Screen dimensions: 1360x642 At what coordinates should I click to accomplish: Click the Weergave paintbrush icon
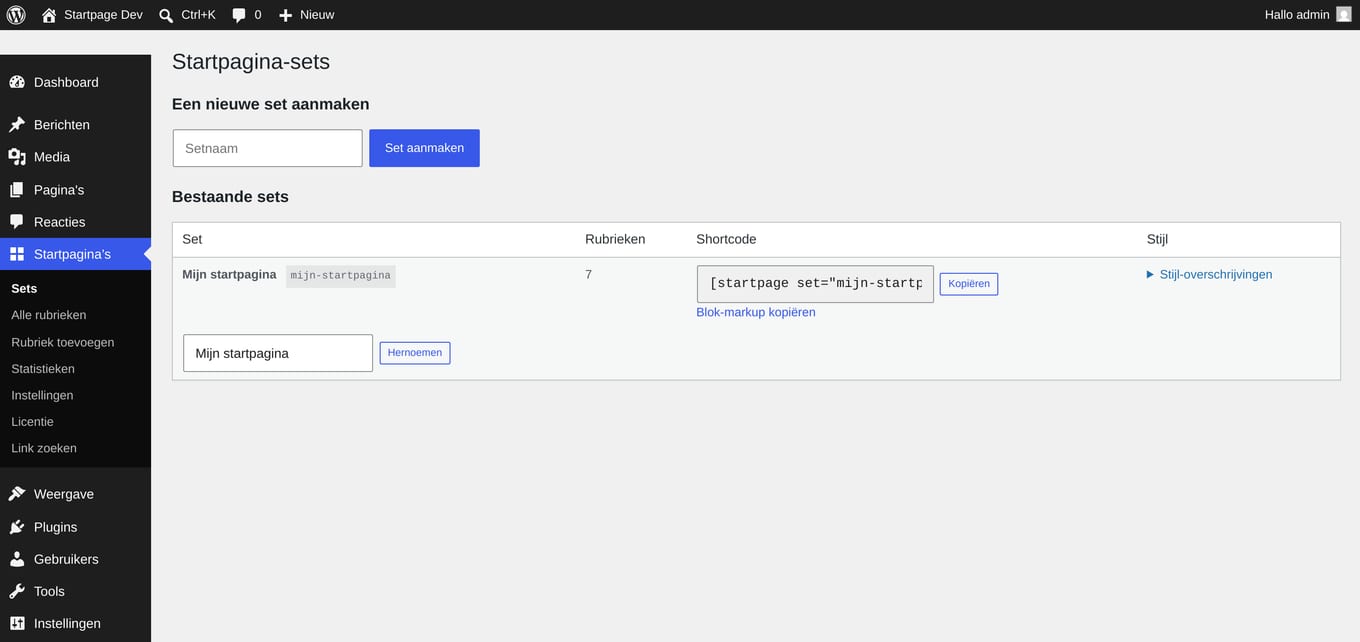coord(17,494)
